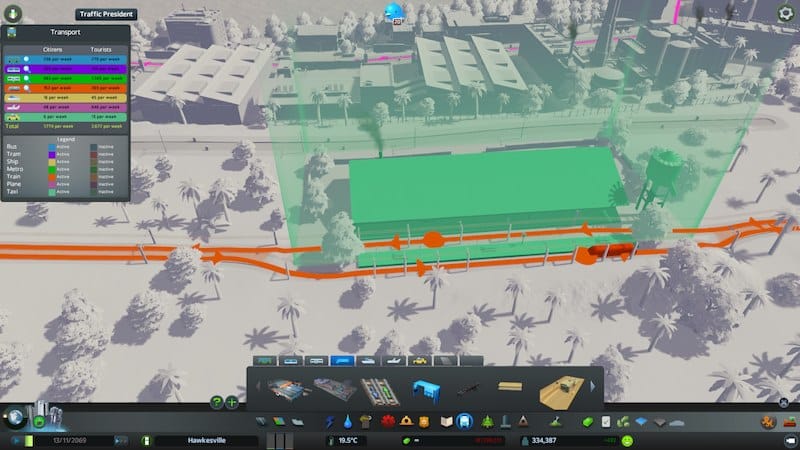Viewport: 800px width, 450px height.
Task: Toggle metro line visibility magnifier
Action: pyautogui.click(x=27, y=78)
